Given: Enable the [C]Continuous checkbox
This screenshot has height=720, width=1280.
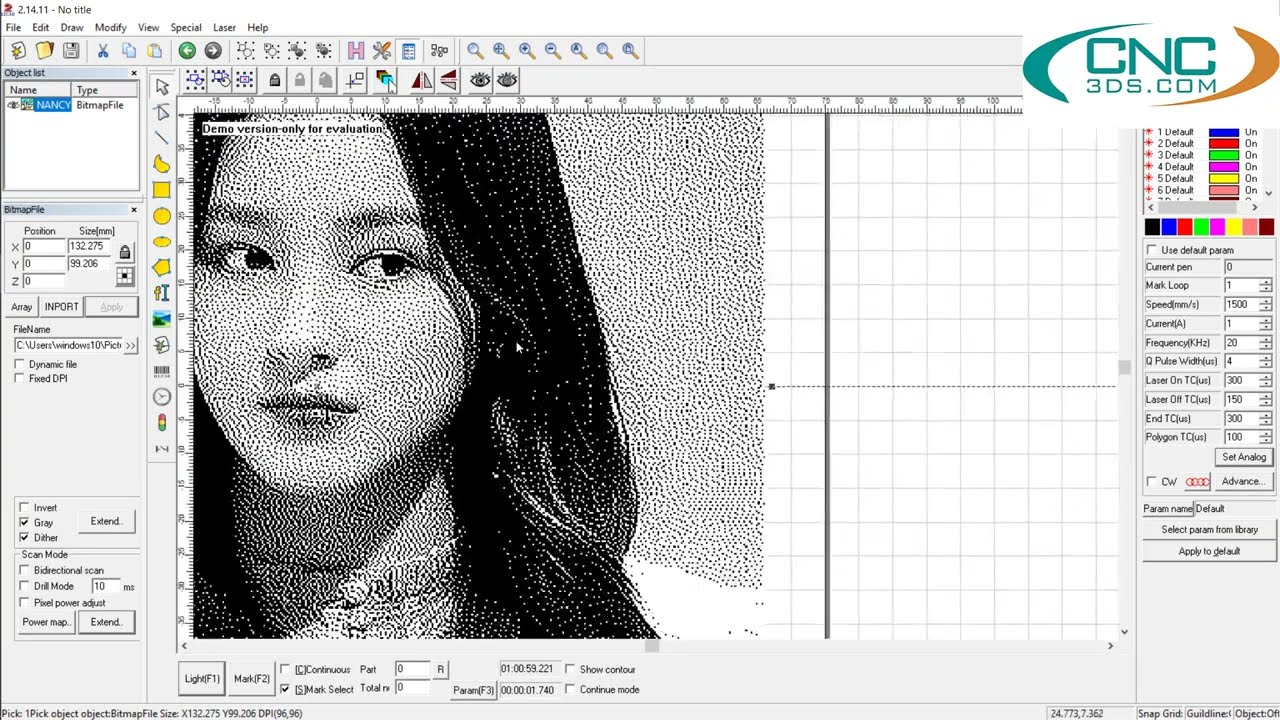Looking at the screenshot, I should click(x=286, y=670).
